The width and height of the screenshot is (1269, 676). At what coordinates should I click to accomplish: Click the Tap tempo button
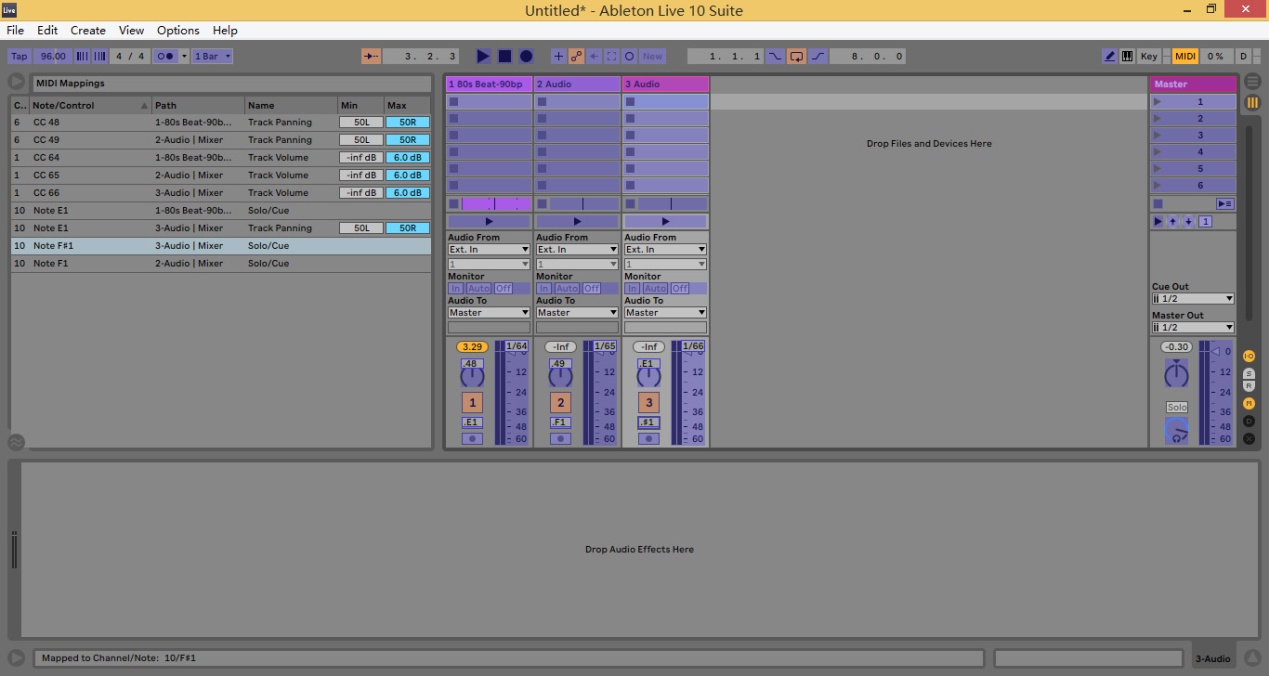pyautogui.click(x=19, y=57)
